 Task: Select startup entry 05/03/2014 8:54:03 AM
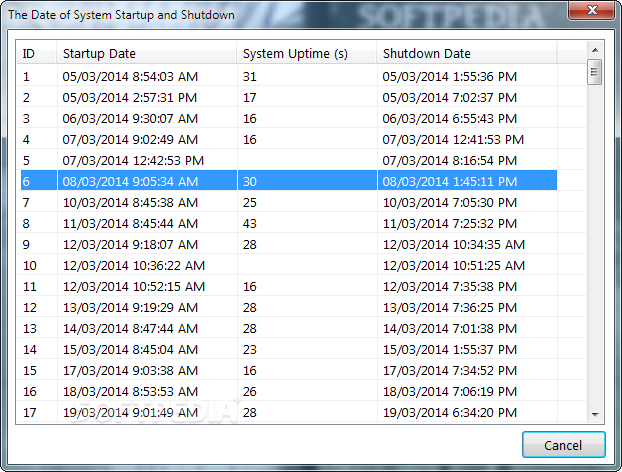pos(130,77)
